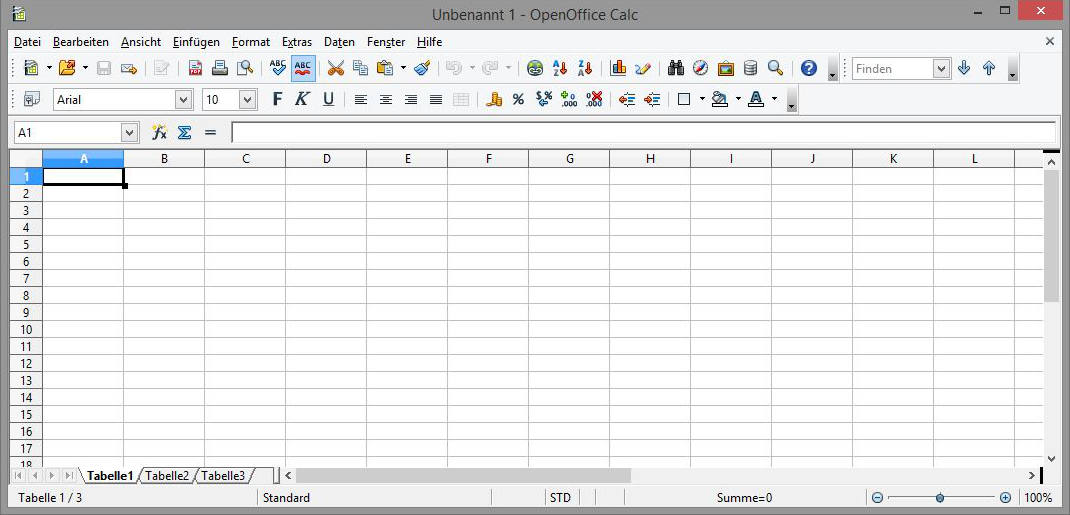Click the sort ascending A-Z icon
This screenshot has height=515, width=1070.
[x=560, y=68]
